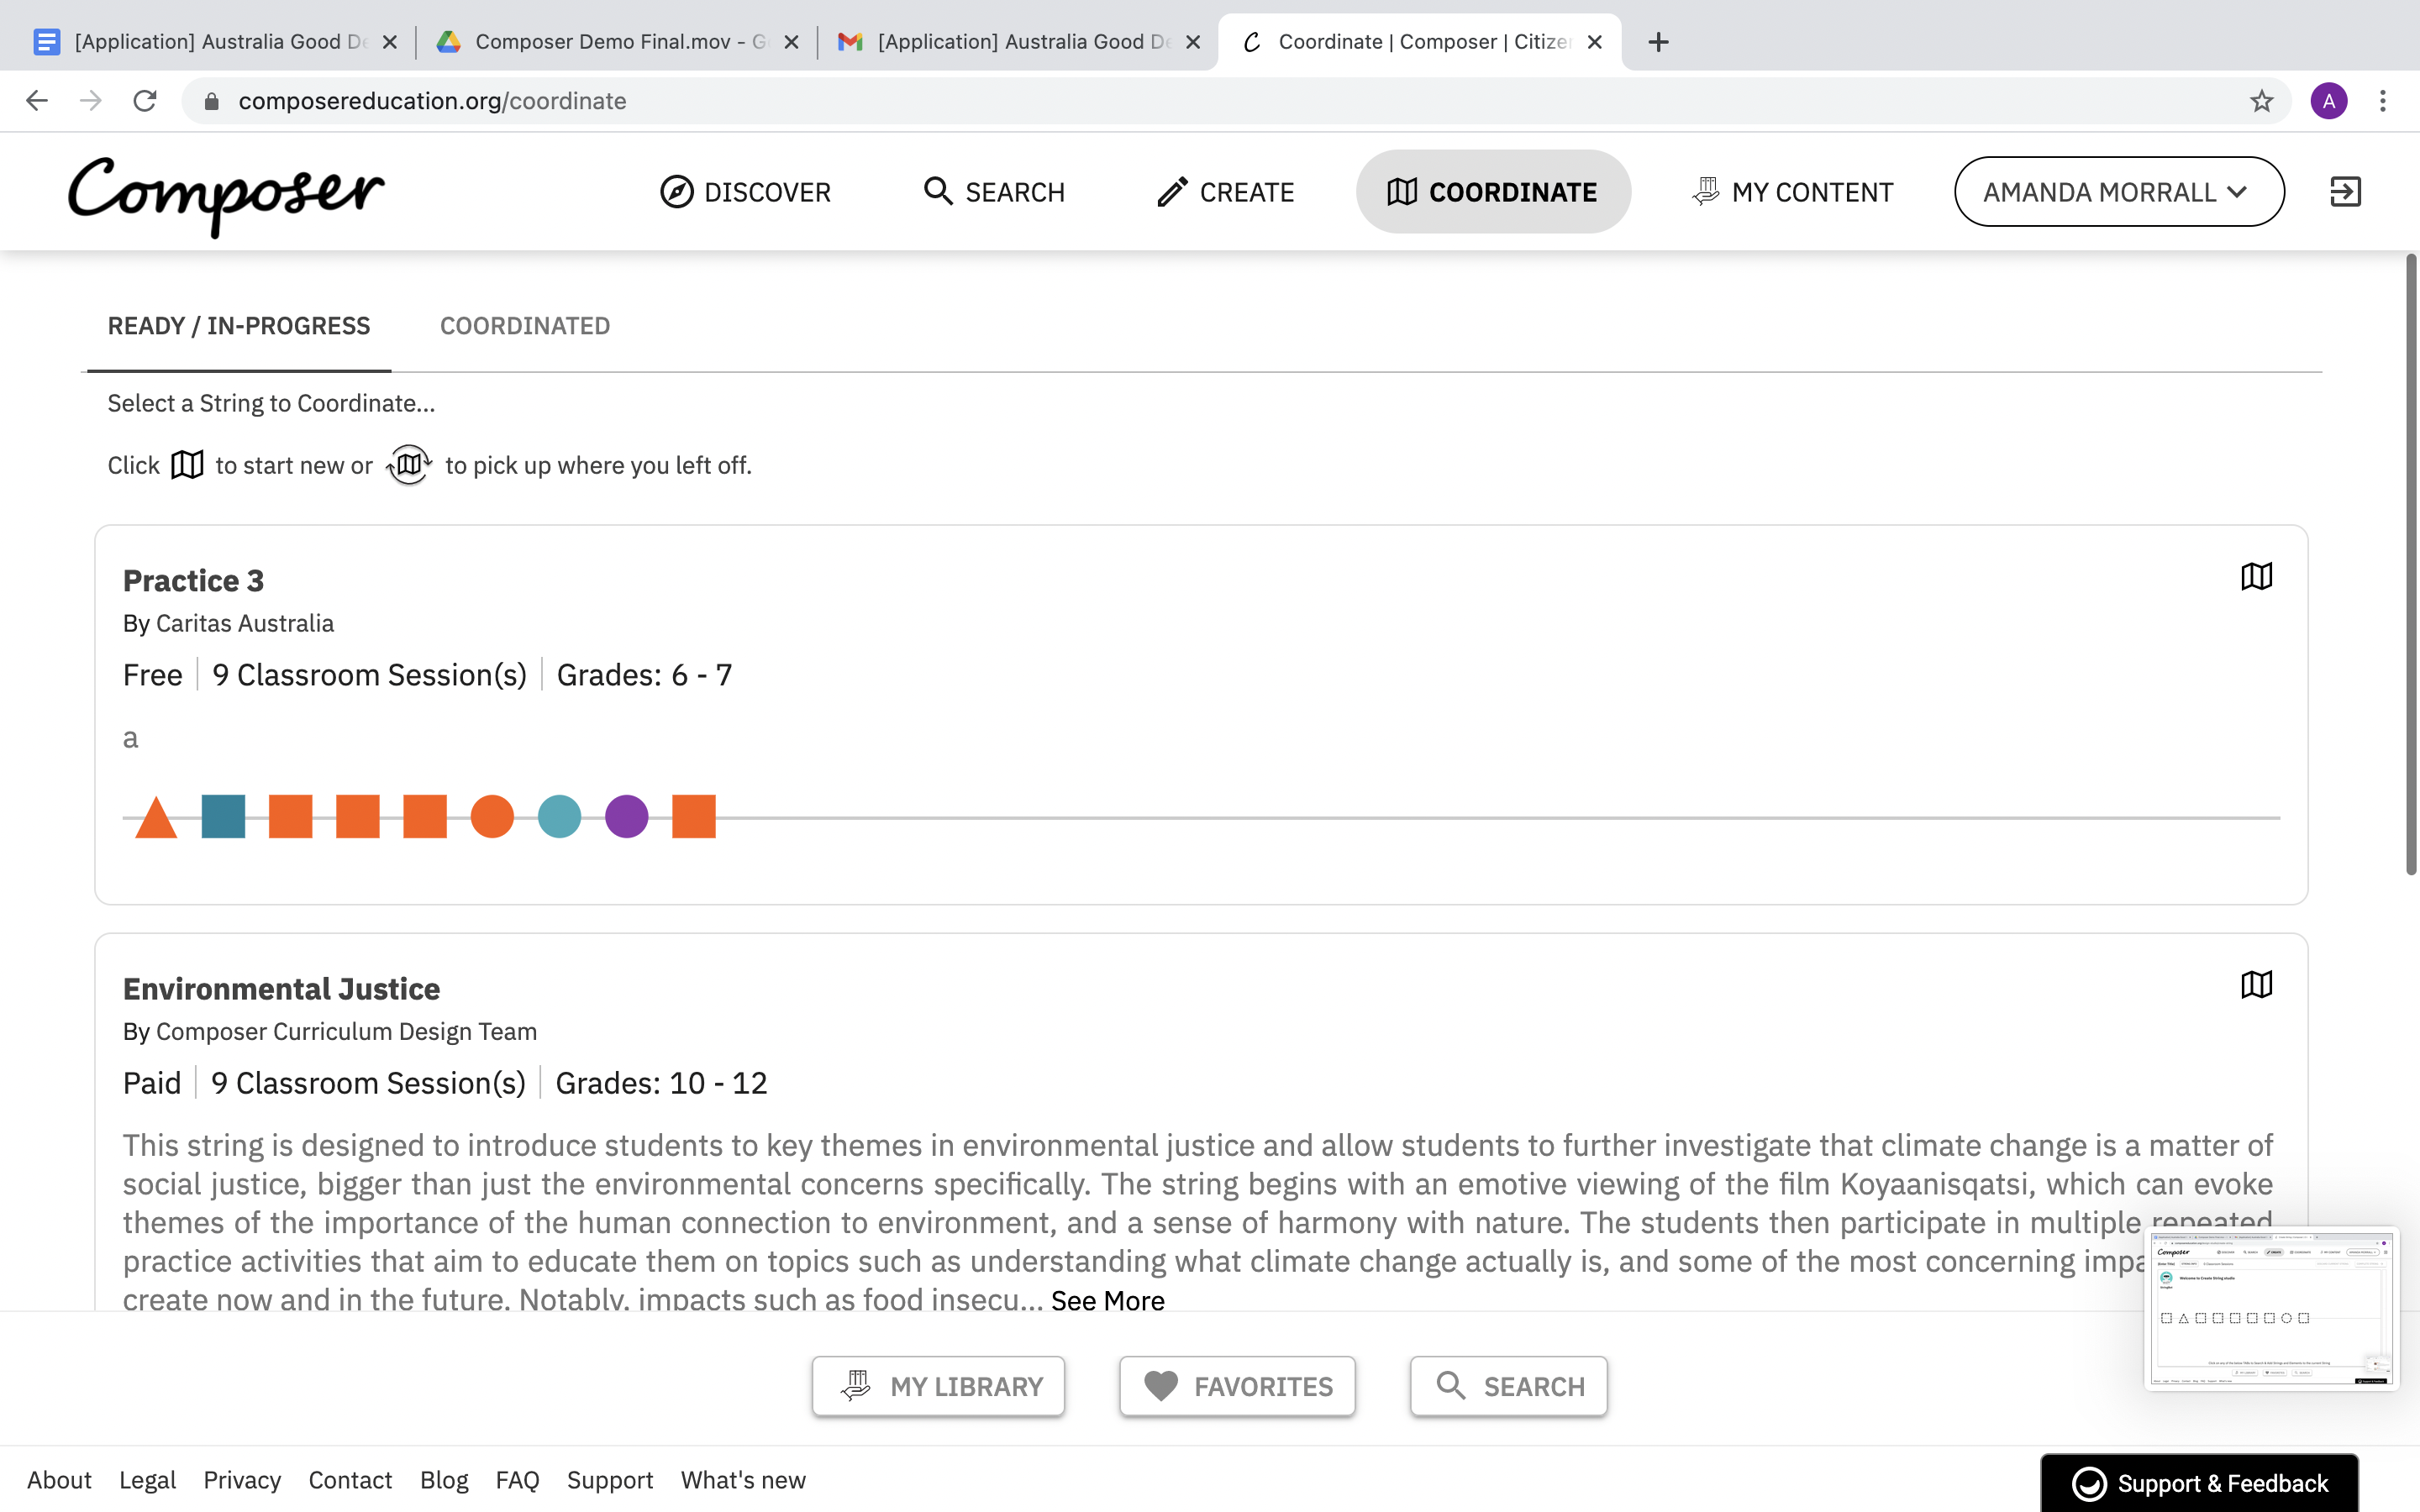Screen dimensions: 2420x1512
Task: Click the By Composer Curriculum Design Team text
Action: [x=330, y=1031]
